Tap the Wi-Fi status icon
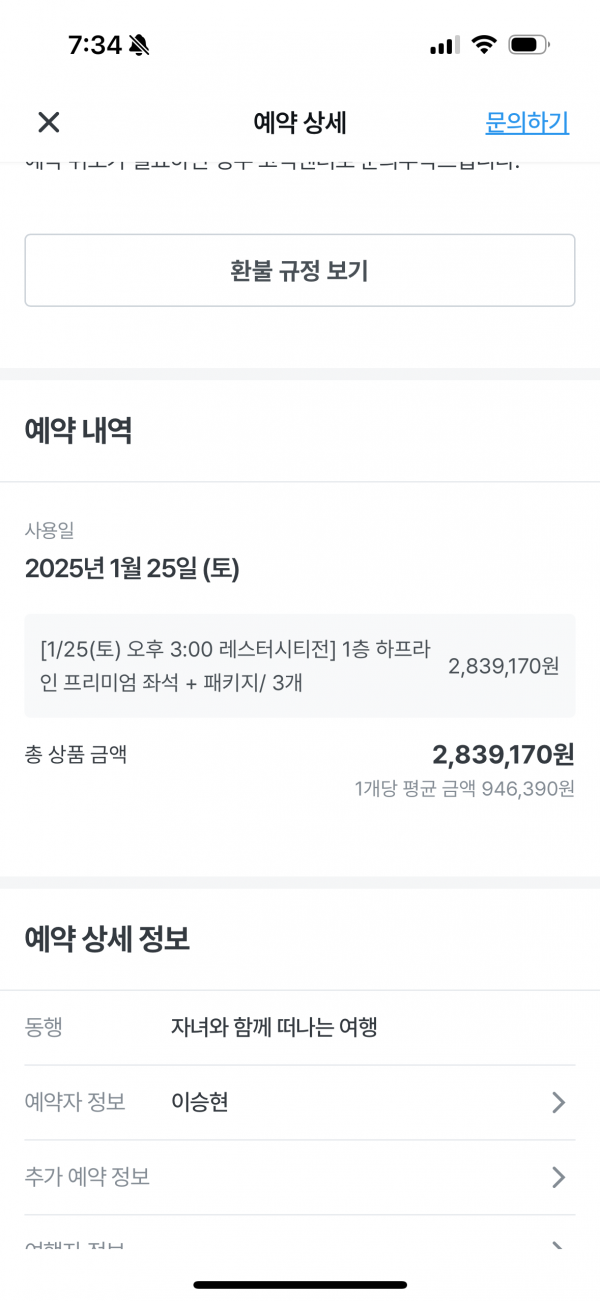Image resolution: width=600 pixels, height=1301 pixels. [x=485, y=45]
